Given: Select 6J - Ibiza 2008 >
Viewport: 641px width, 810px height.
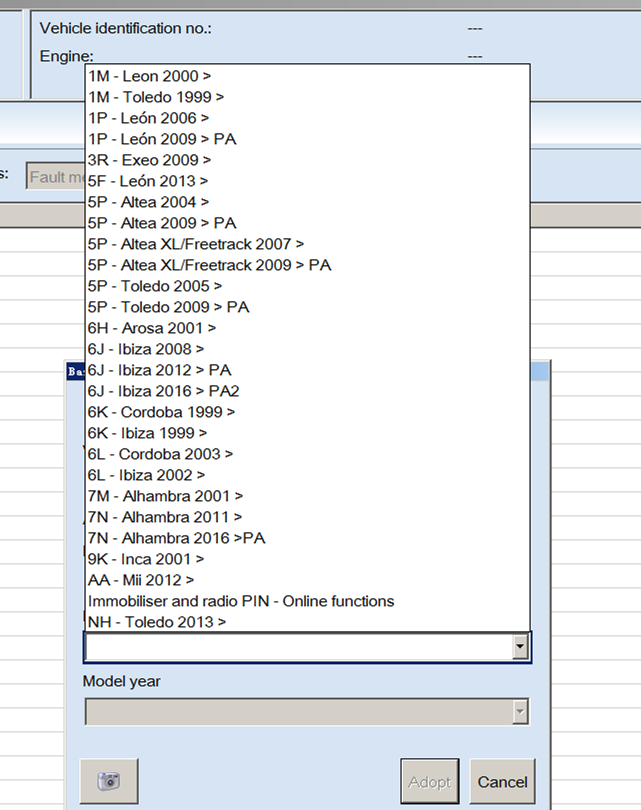Looking at the screenshot, I should point(307,349).
